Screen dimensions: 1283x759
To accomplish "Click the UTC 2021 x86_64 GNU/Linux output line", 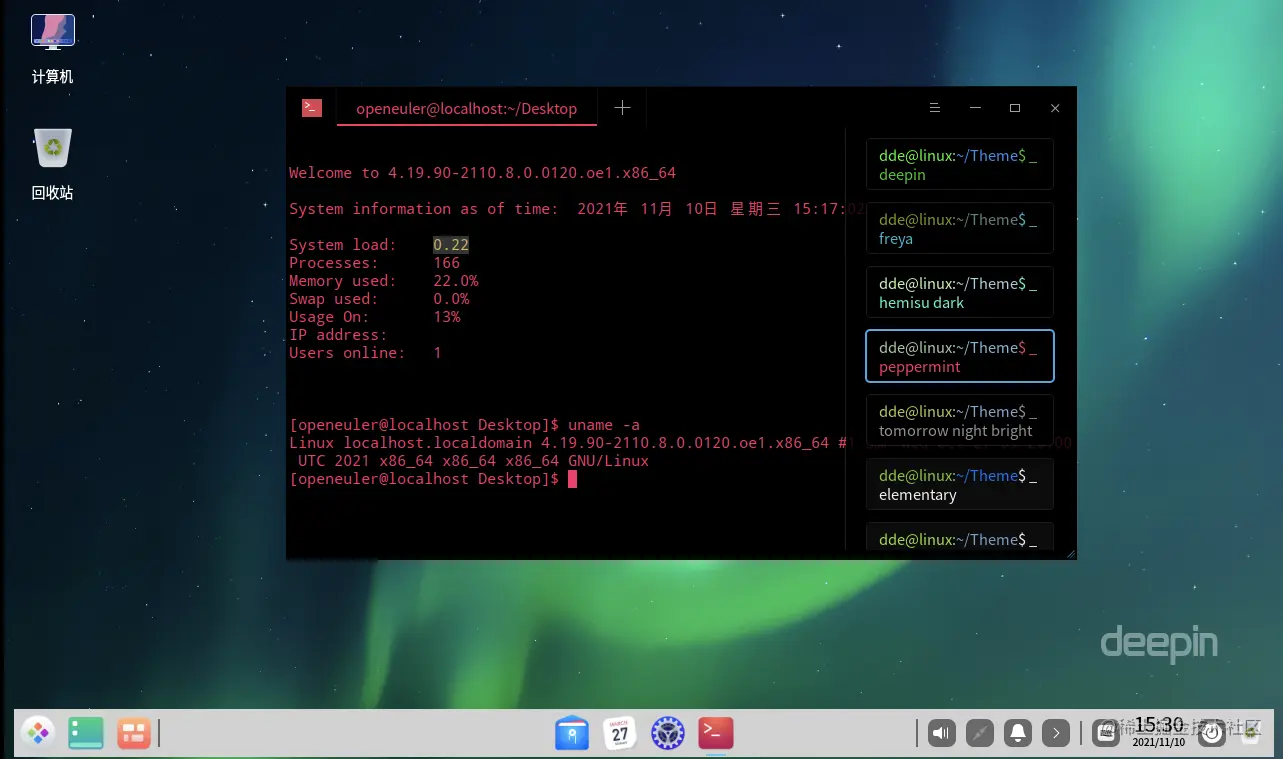I will (473, 461).
